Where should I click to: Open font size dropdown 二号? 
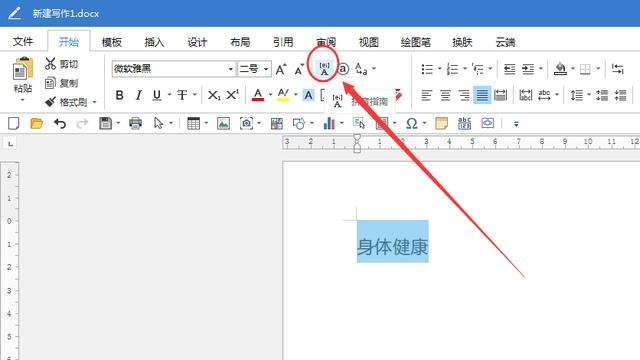[x=266, y=69]
